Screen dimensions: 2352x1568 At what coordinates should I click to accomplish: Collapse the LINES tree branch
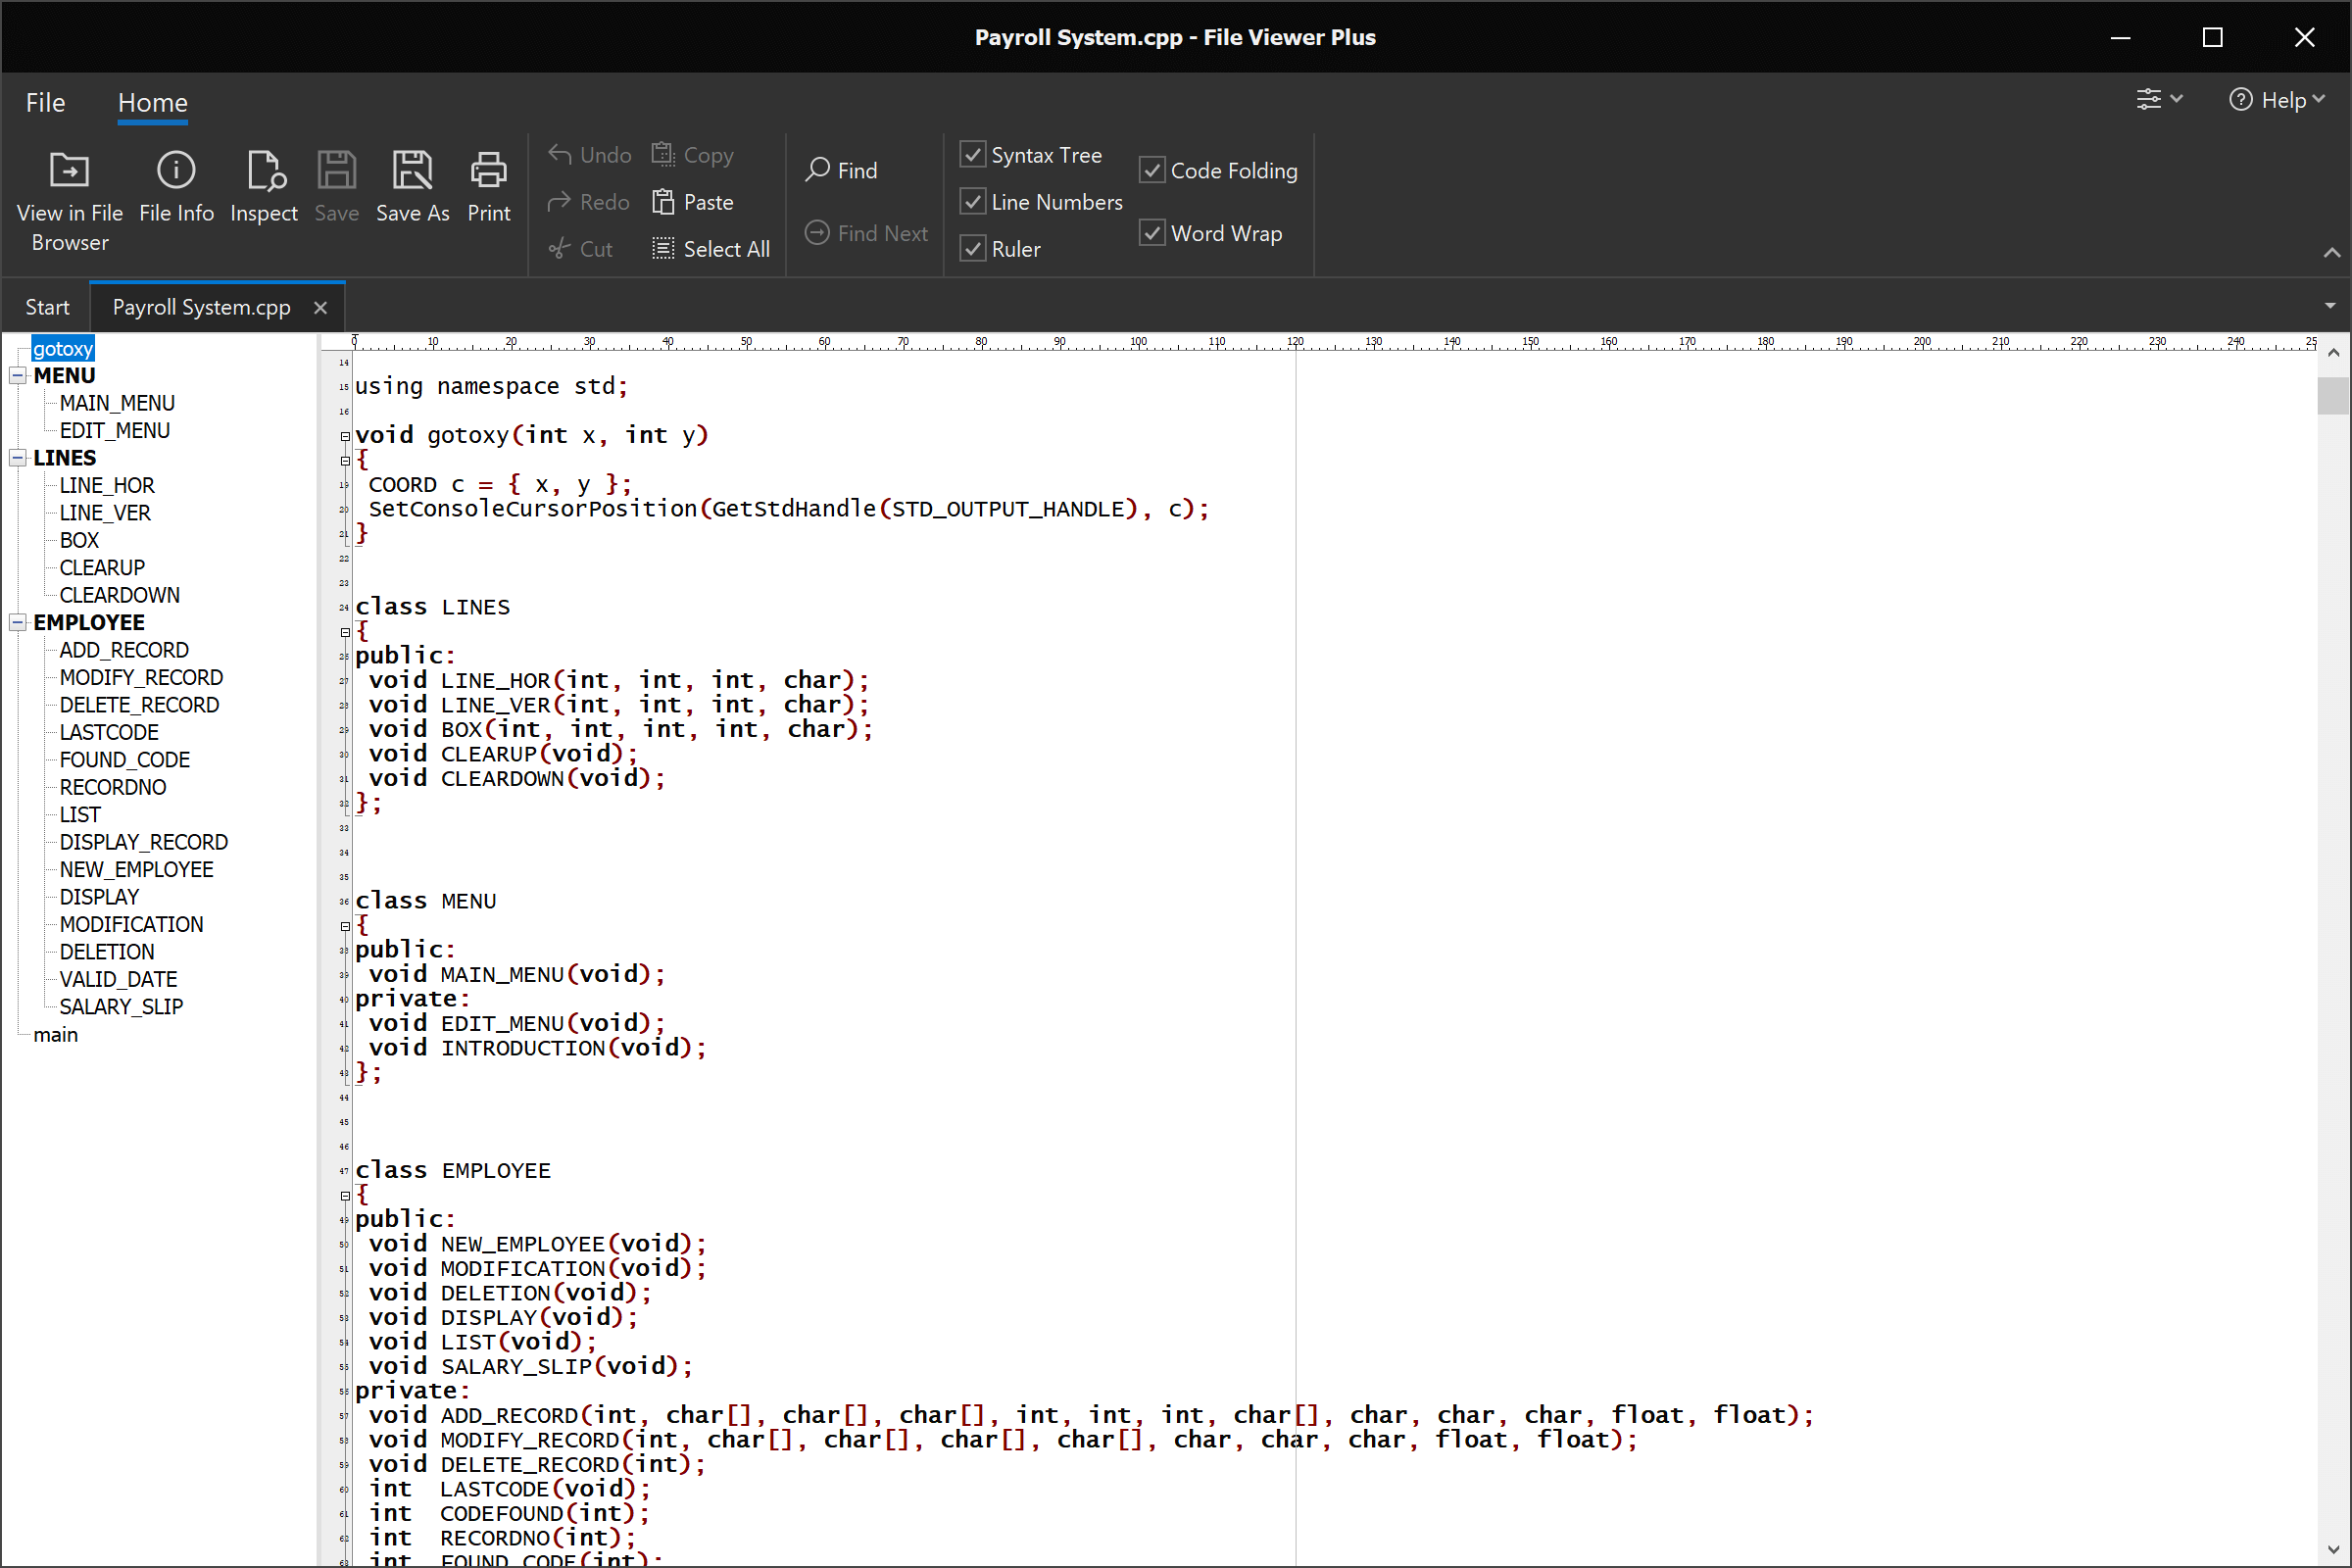pyautogui.click(x=17, y=457)
